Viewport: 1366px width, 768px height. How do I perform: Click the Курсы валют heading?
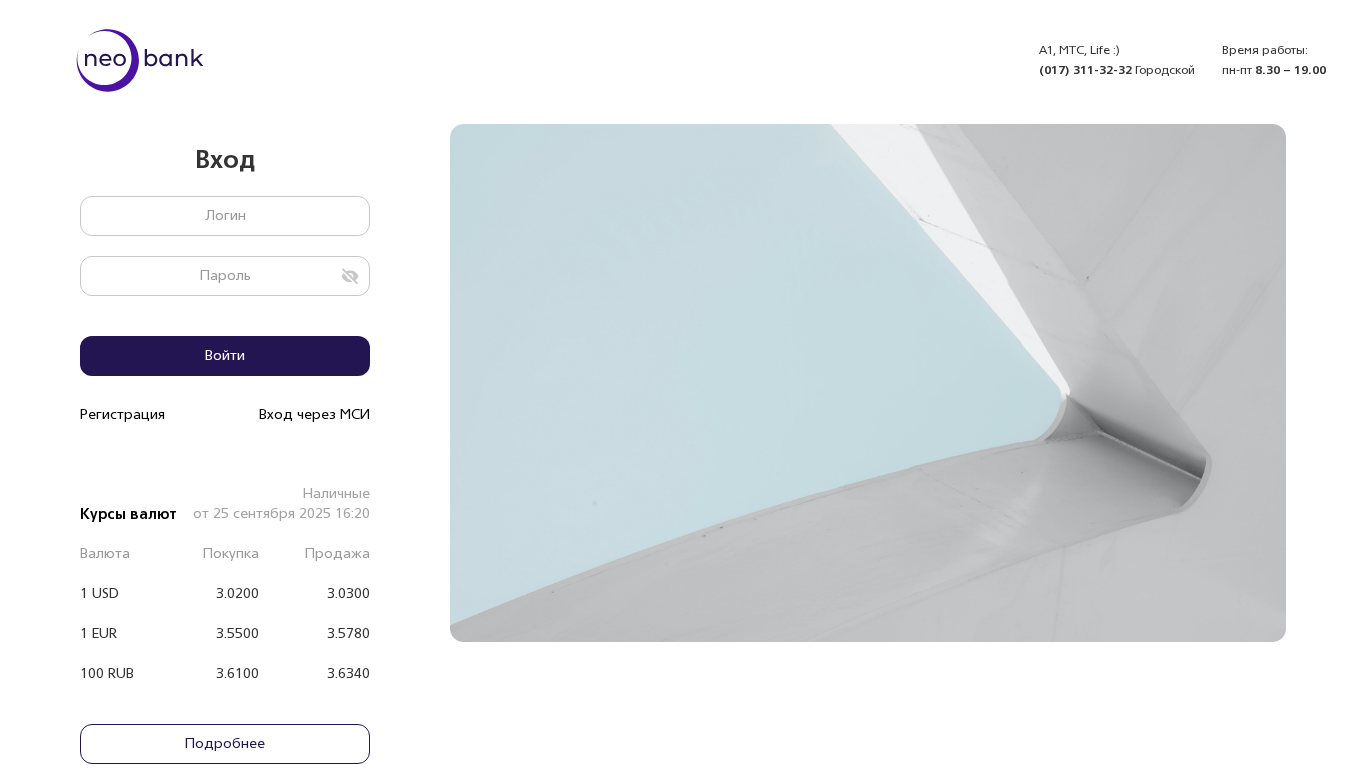(128, 514)
